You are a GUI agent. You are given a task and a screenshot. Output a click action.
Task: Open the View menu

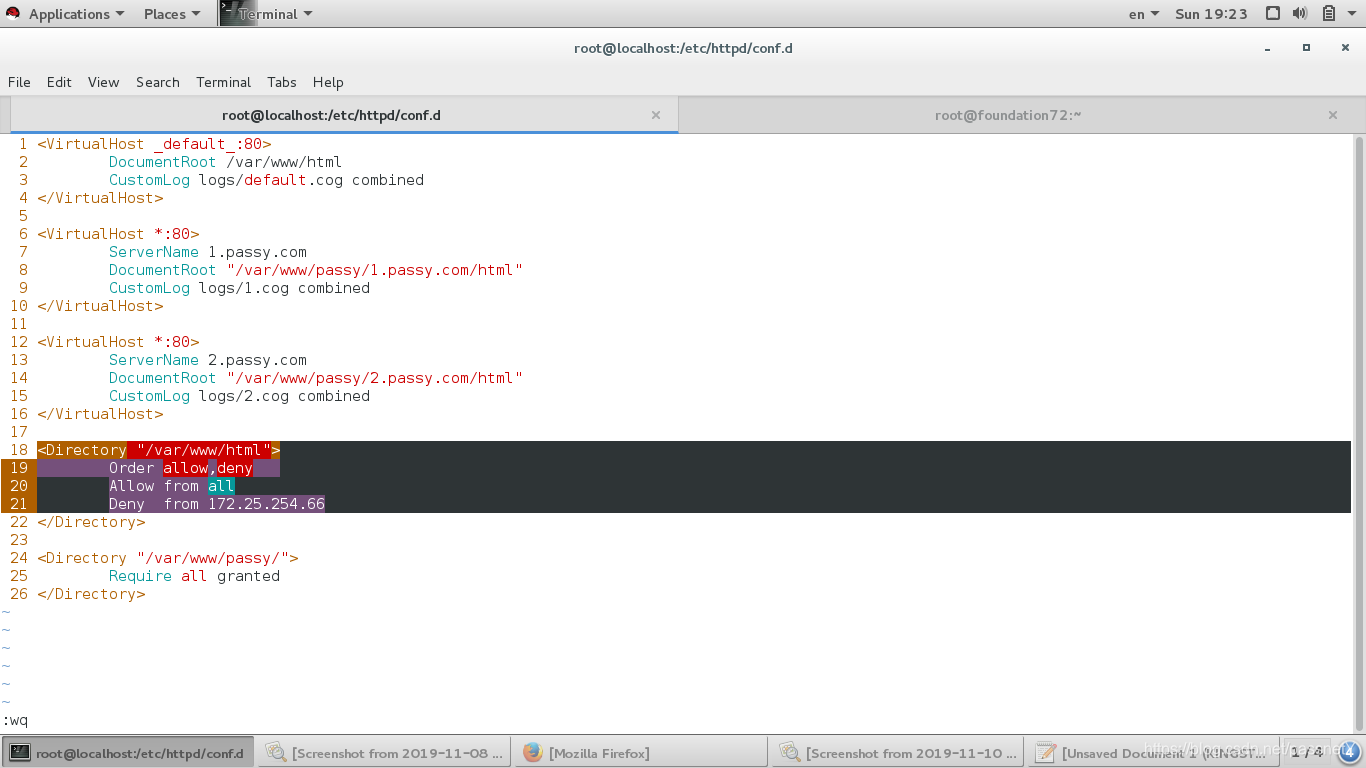point(103,82)
